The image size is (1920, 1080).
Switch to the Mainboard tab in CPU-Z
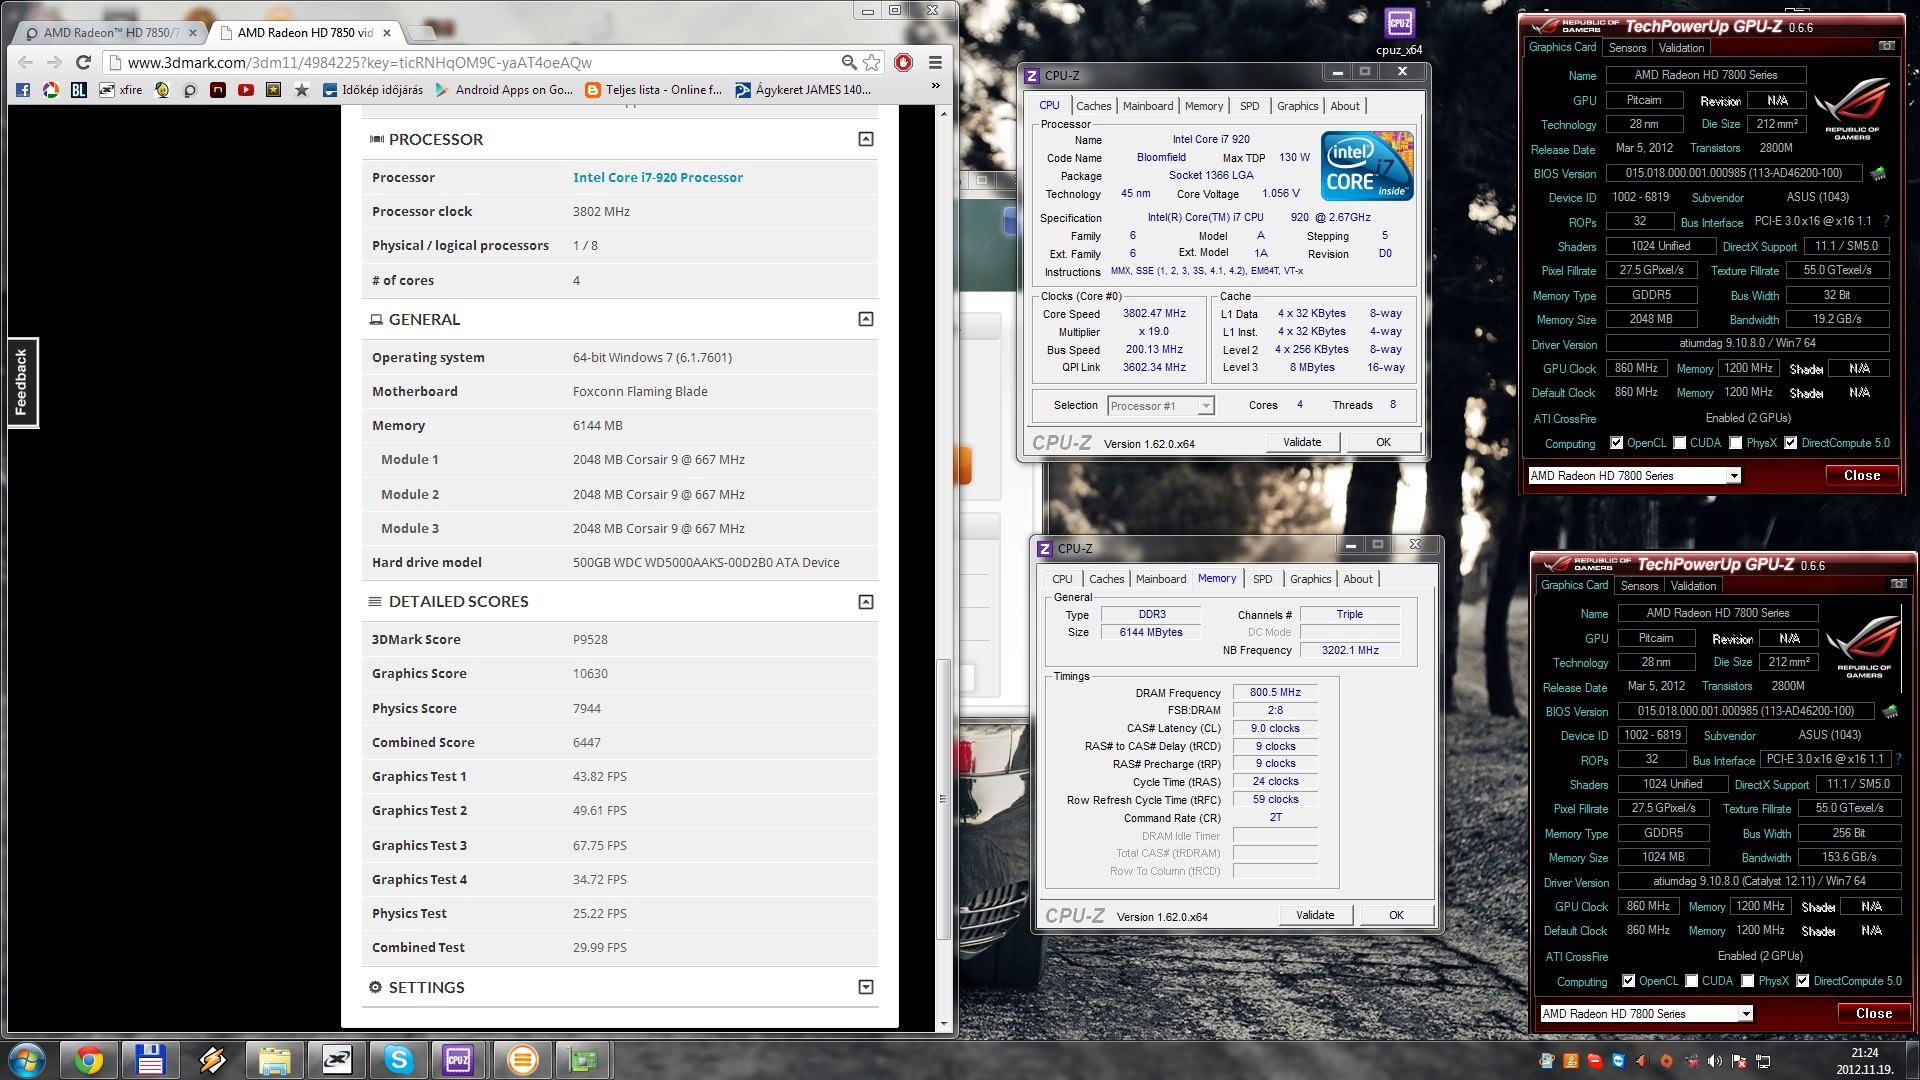click(1147, 106)
